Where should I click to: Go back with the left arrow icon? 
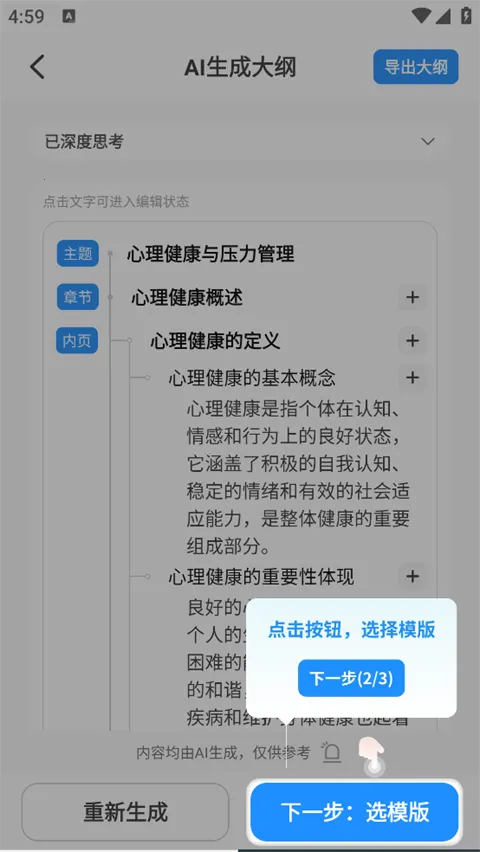coord(37,67)
